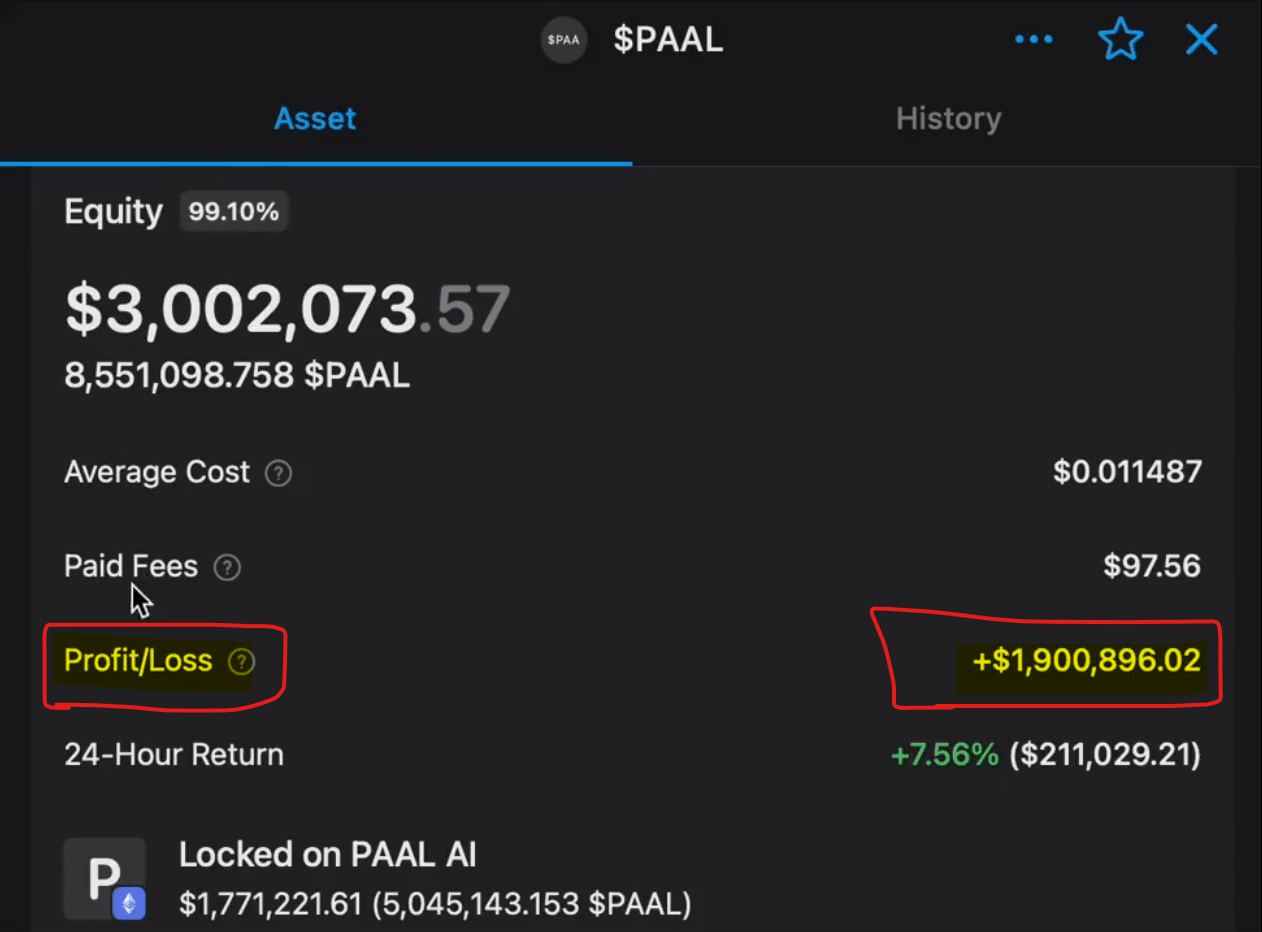1262x932 pixels.
Task: Click Paid Fees help question icon
Action: pos(228,568)
